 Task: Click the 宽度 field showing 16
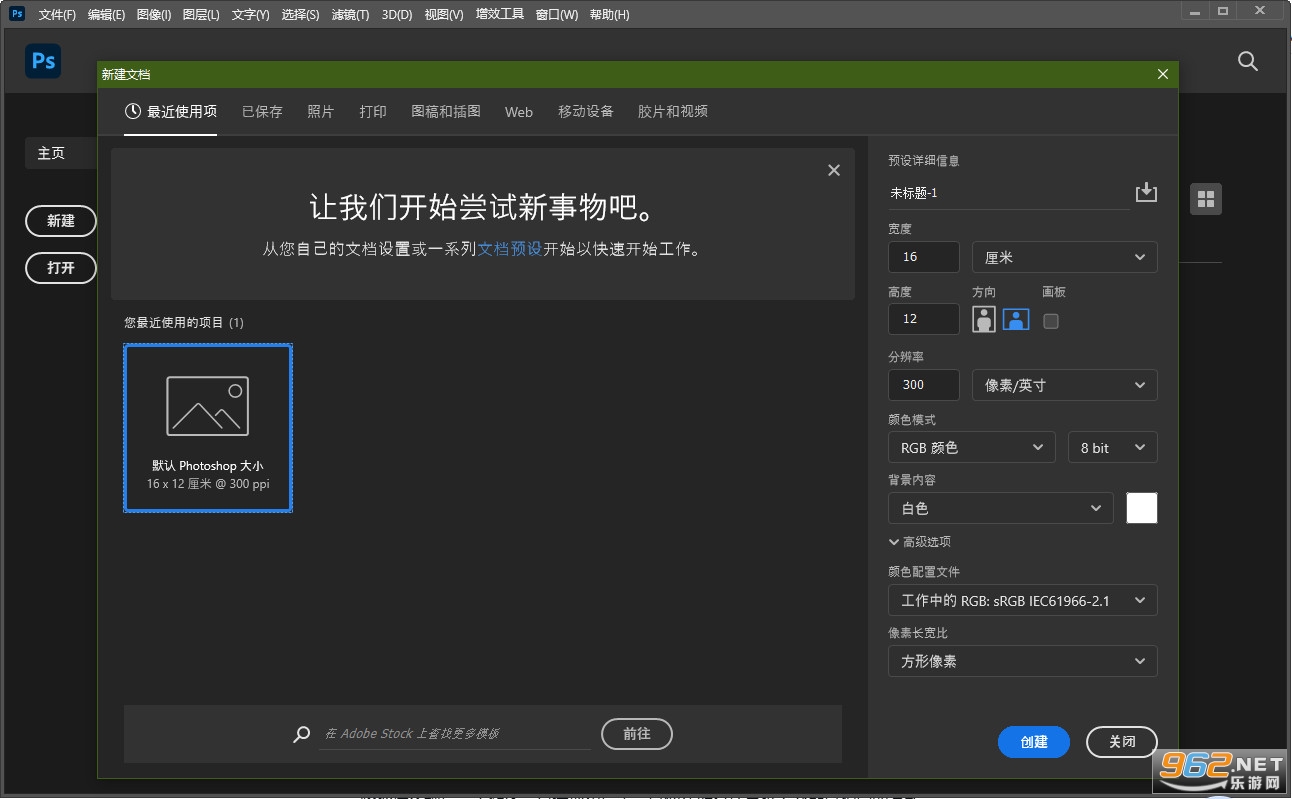click(924, 257)
